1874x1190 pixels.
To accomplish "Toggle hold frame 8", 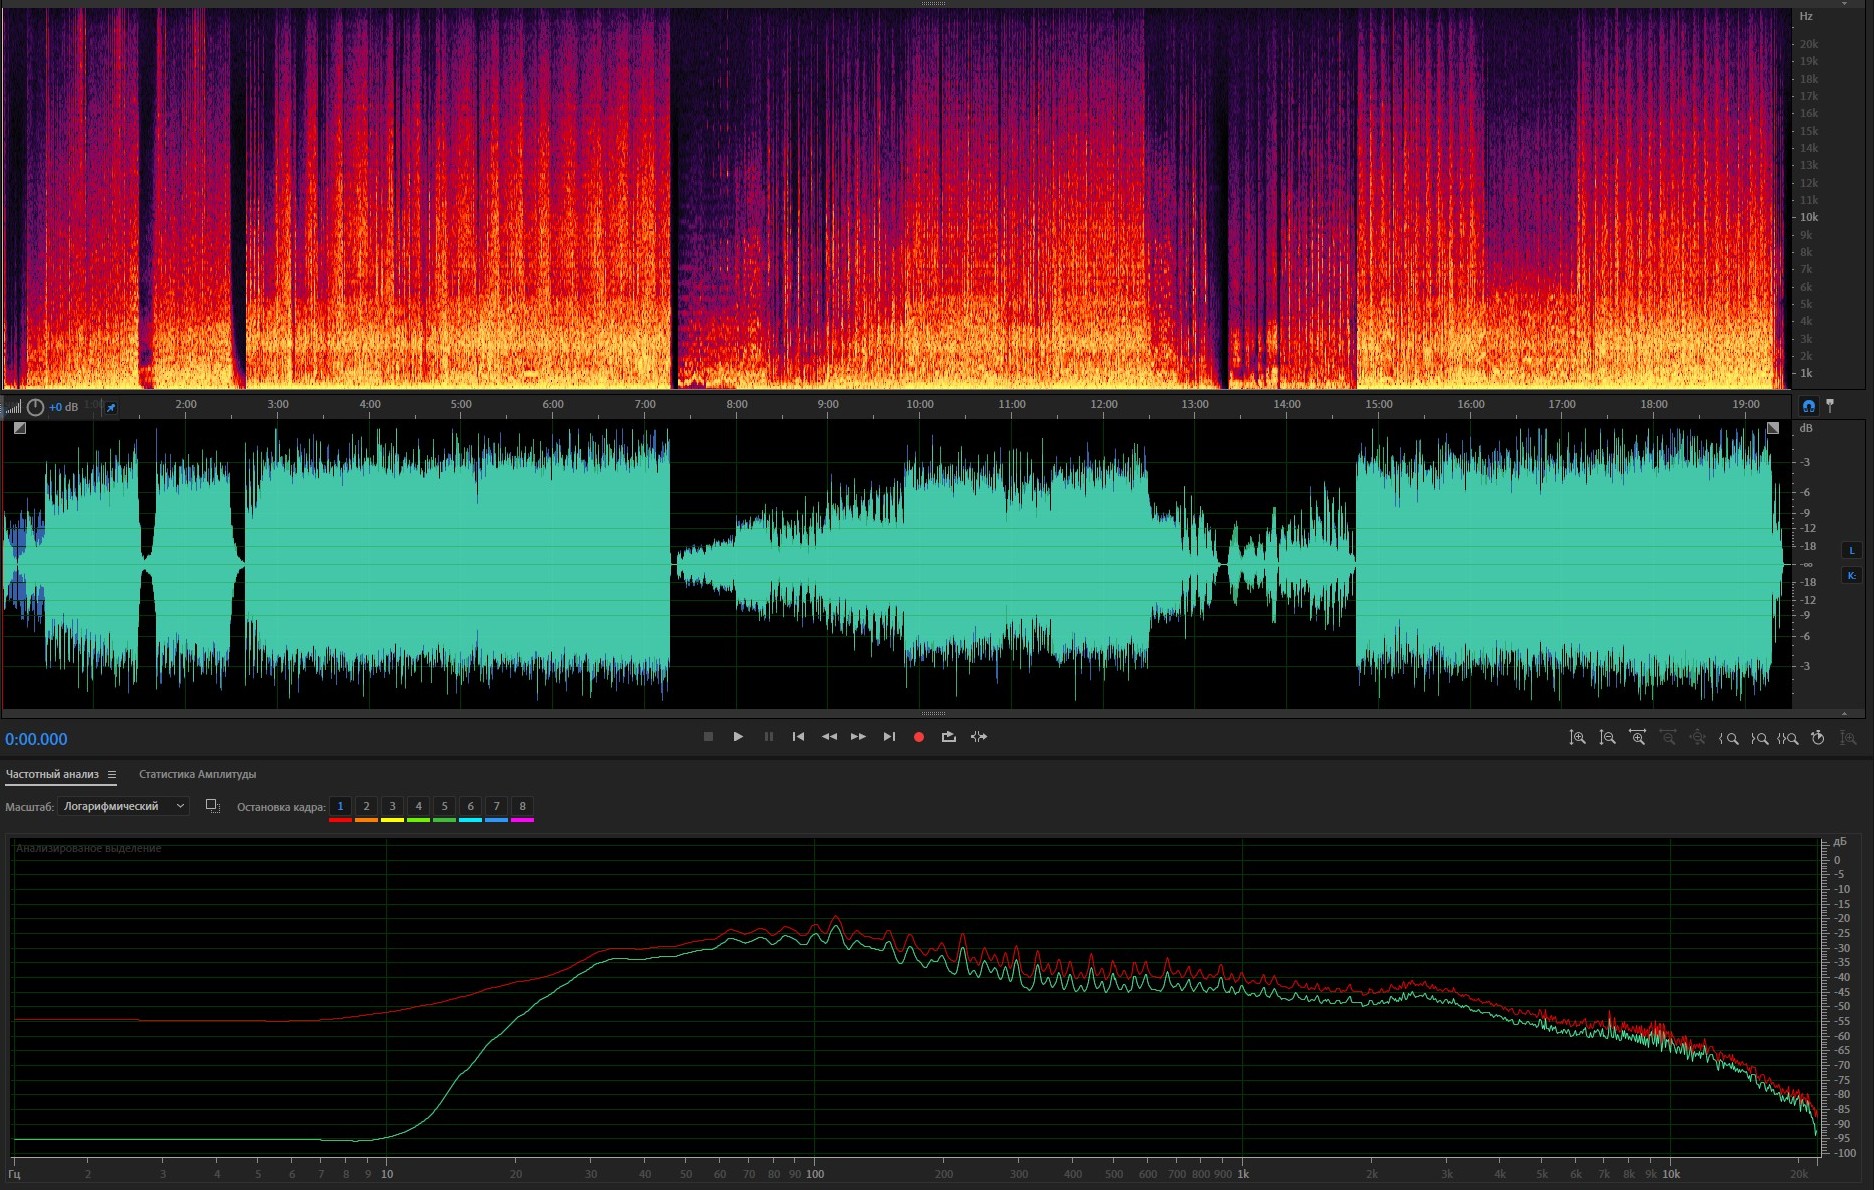I will pyautogui.click(x=522, y=807).
